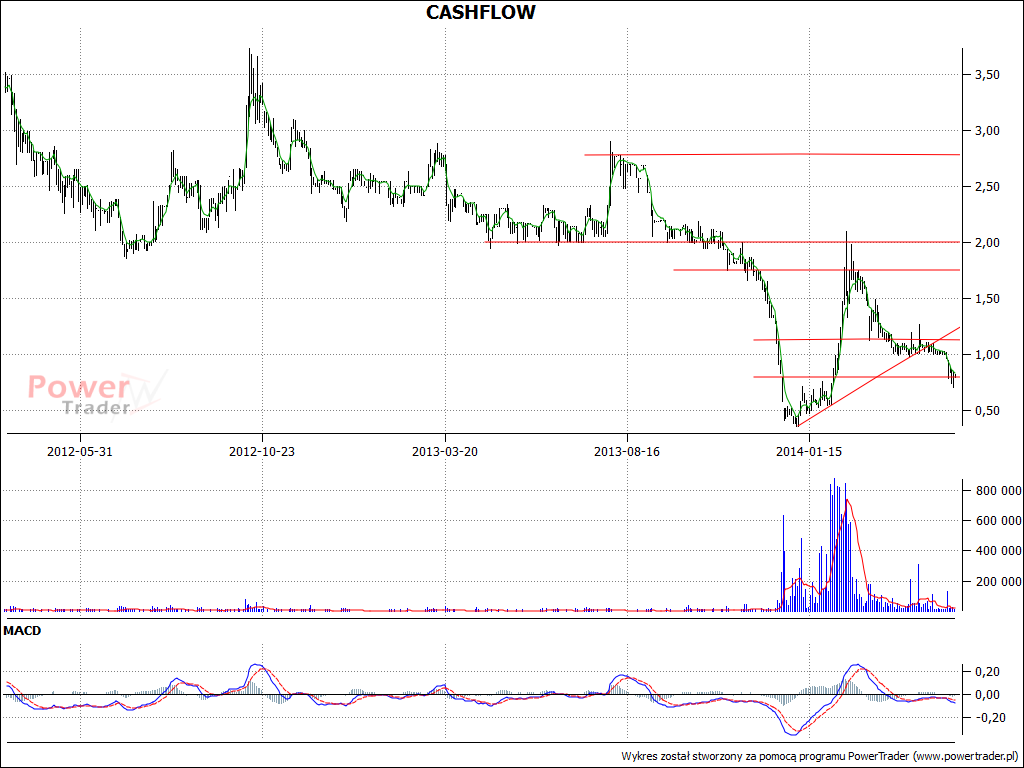Click the 2013-03-20 date label
1024x768 pixels.
(x=445, y=452)
